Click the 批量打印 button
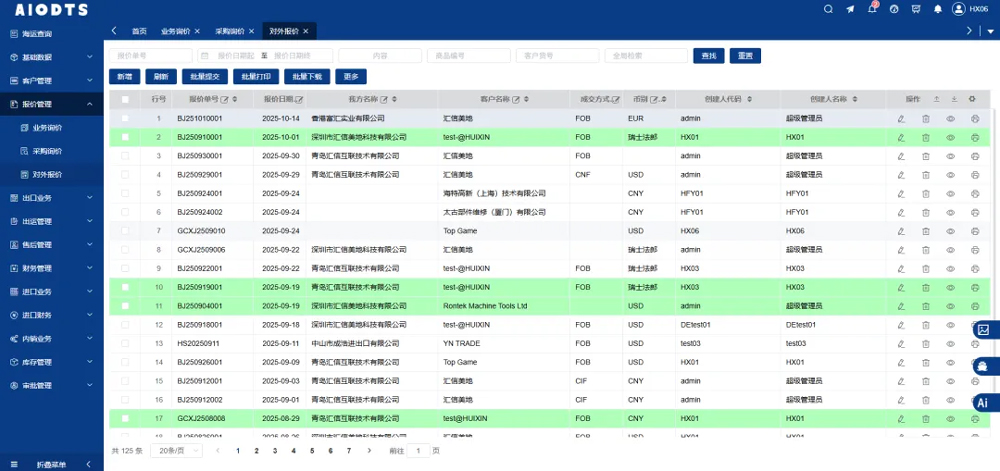The width and height of the screenshot is (1000, 471). (x=257, y=76)
